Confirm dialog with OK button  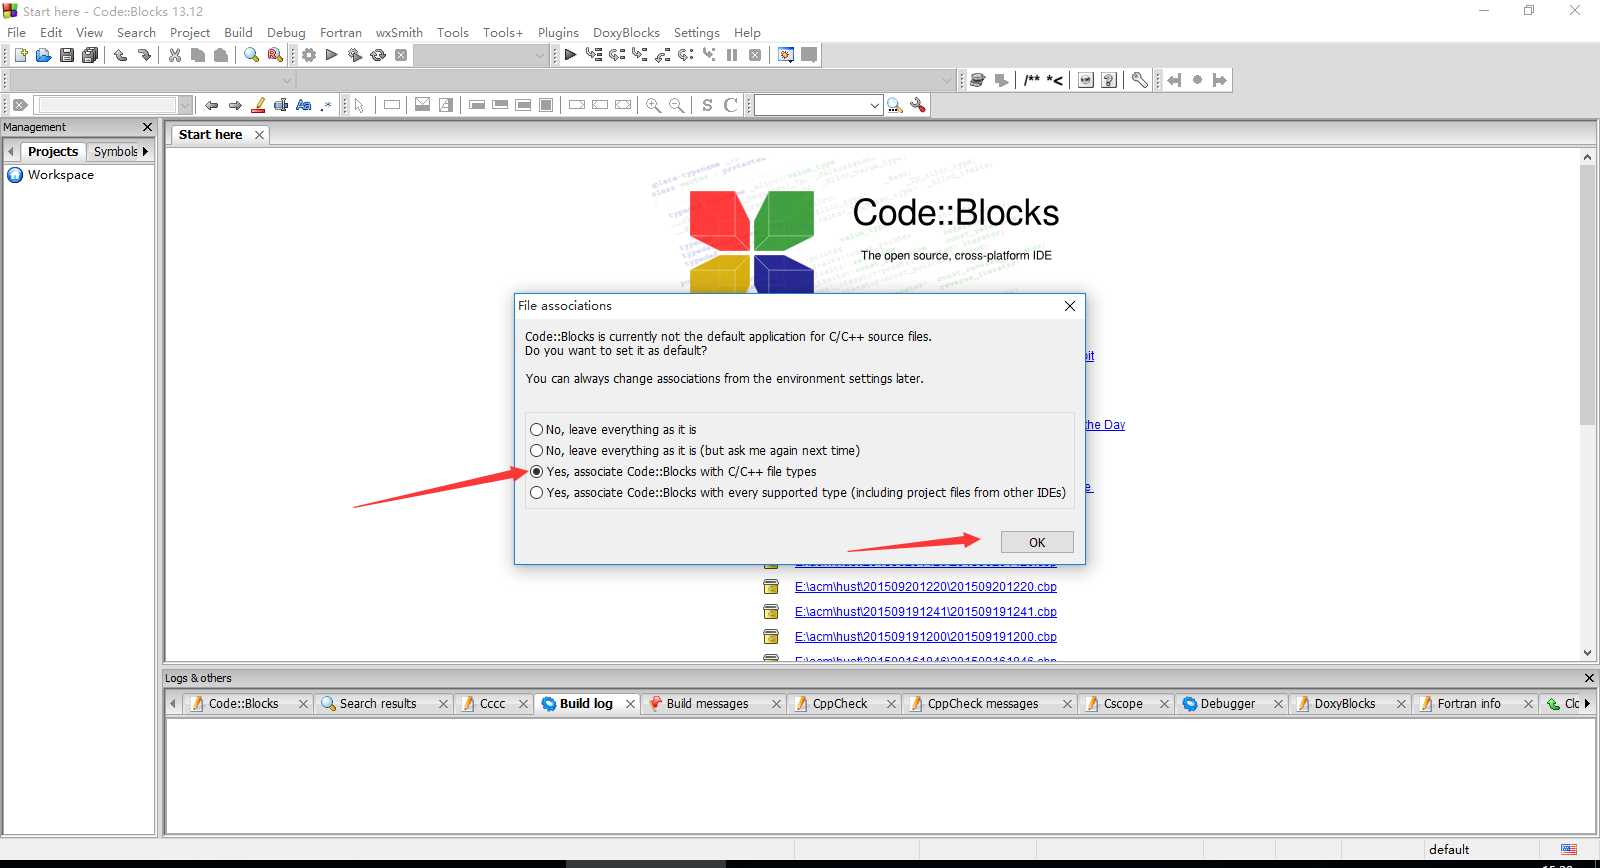tap(1037, 542)
